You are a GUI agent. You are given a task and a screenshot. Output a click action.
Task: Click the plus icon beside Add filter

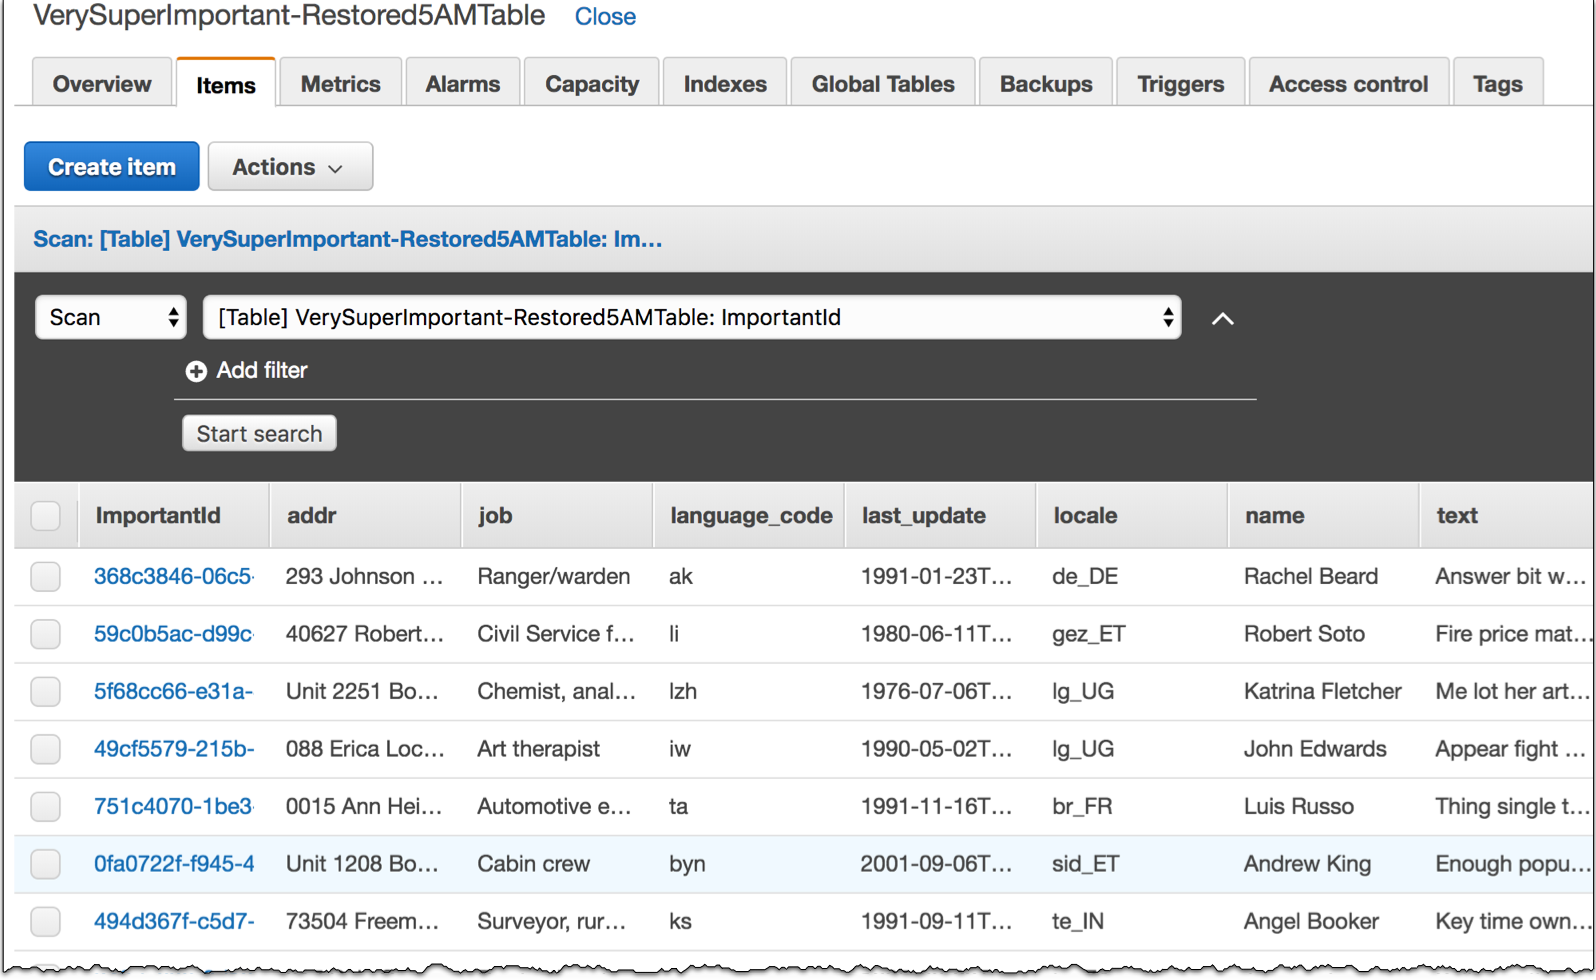tap(196, 371)
